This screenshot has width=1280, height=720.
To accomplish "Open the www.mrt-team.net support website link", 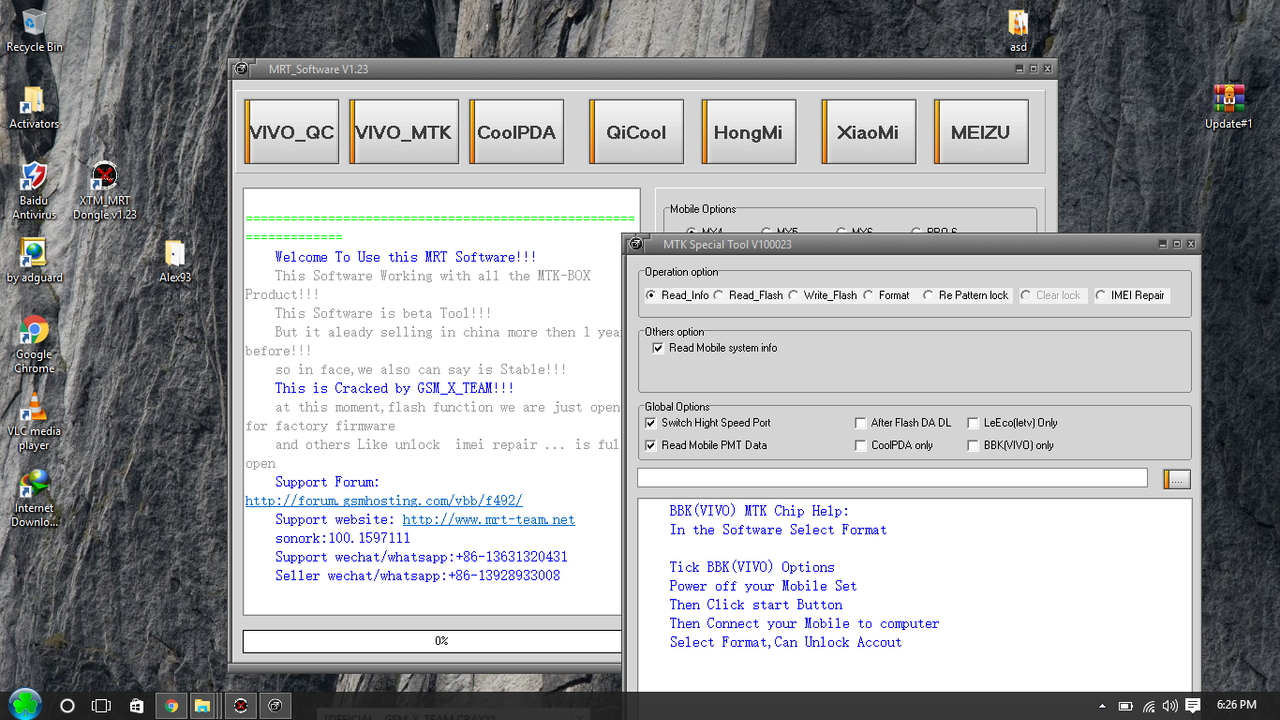I will click(x=489, y=520).
